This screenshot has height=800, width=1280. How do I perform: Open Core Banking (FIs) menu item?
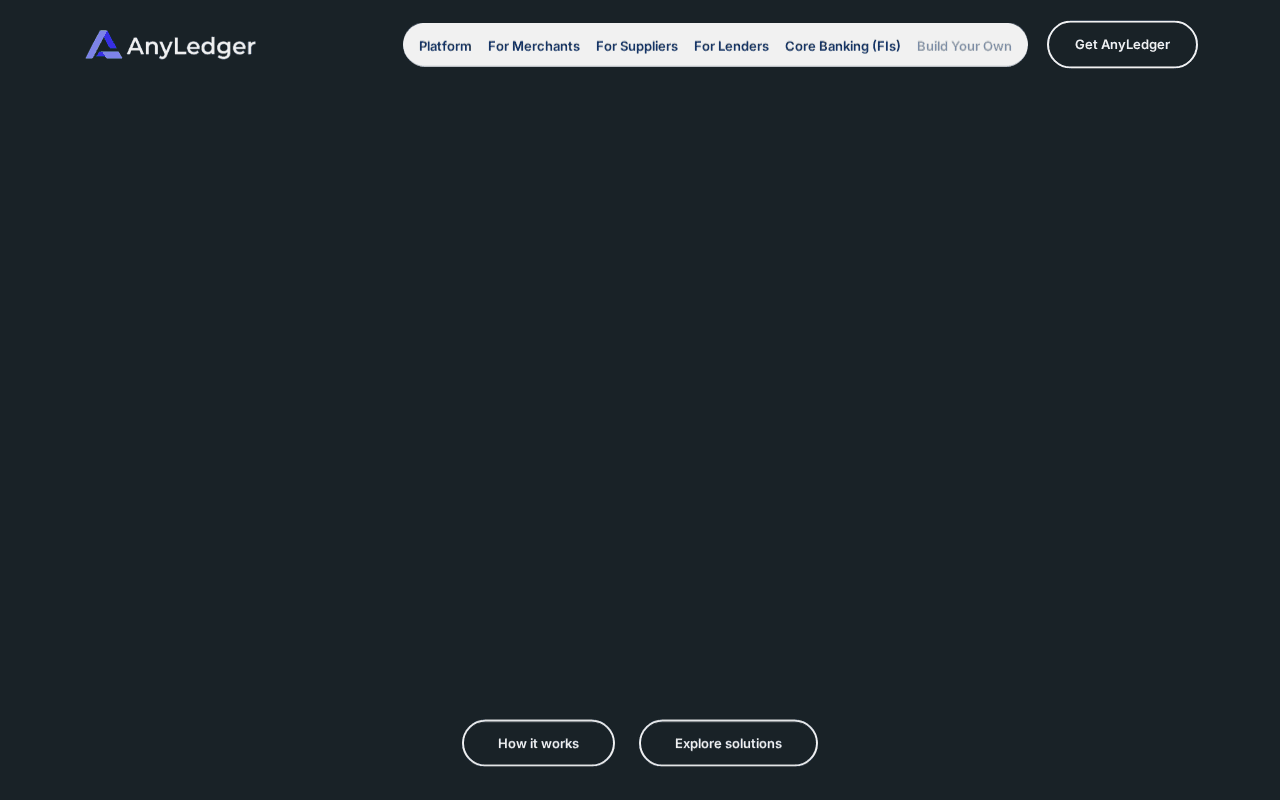tap(843, 46)
